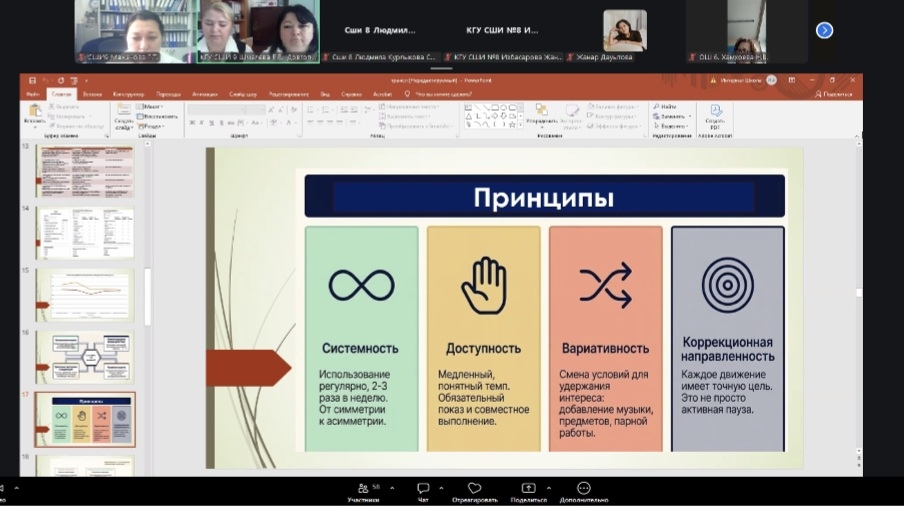Open the Вид ribbon tab
Viewport: 904px width, 507px height.
(325, 94)
